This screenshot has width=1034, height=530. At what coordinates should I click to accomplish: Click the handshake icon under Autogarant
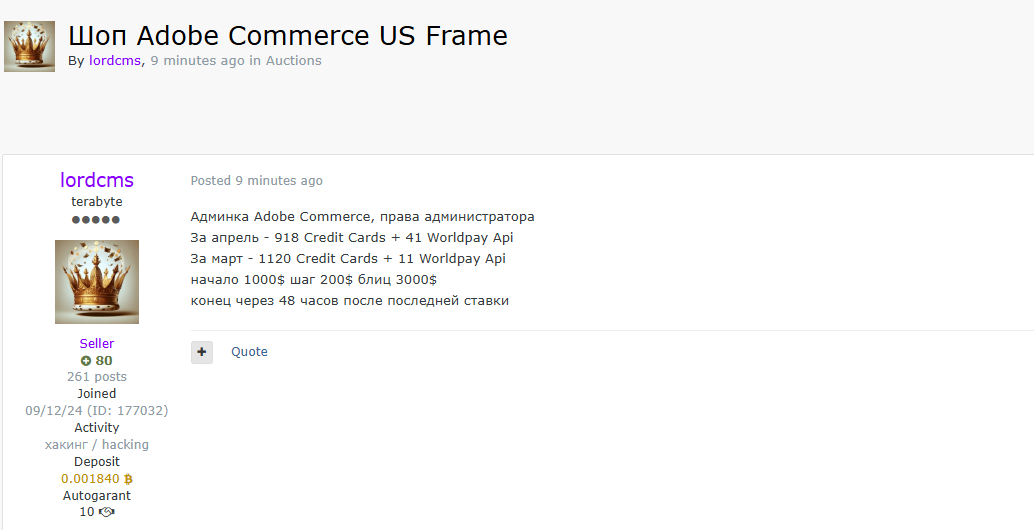(106, 512)
